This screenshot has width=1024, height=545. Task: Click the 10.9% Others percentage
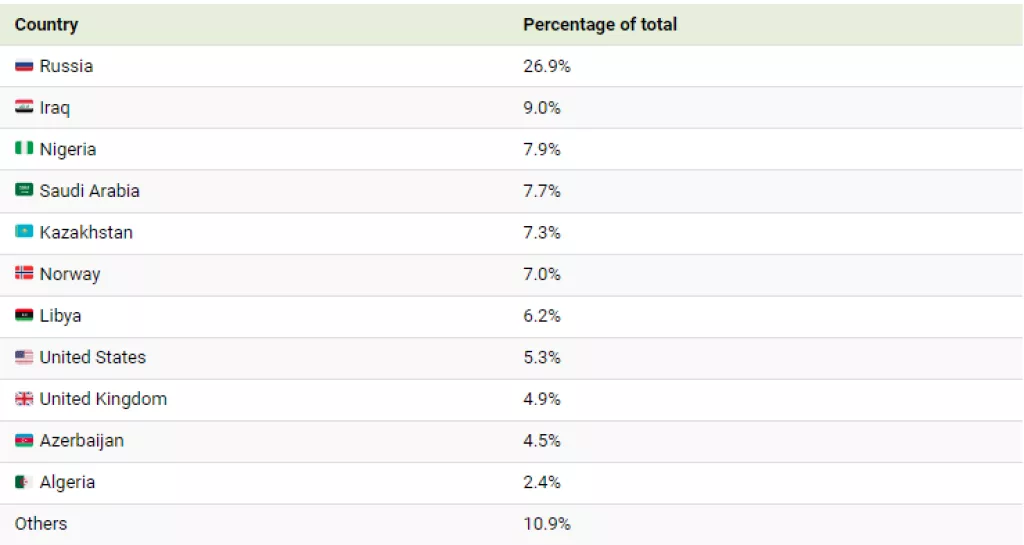546,523
